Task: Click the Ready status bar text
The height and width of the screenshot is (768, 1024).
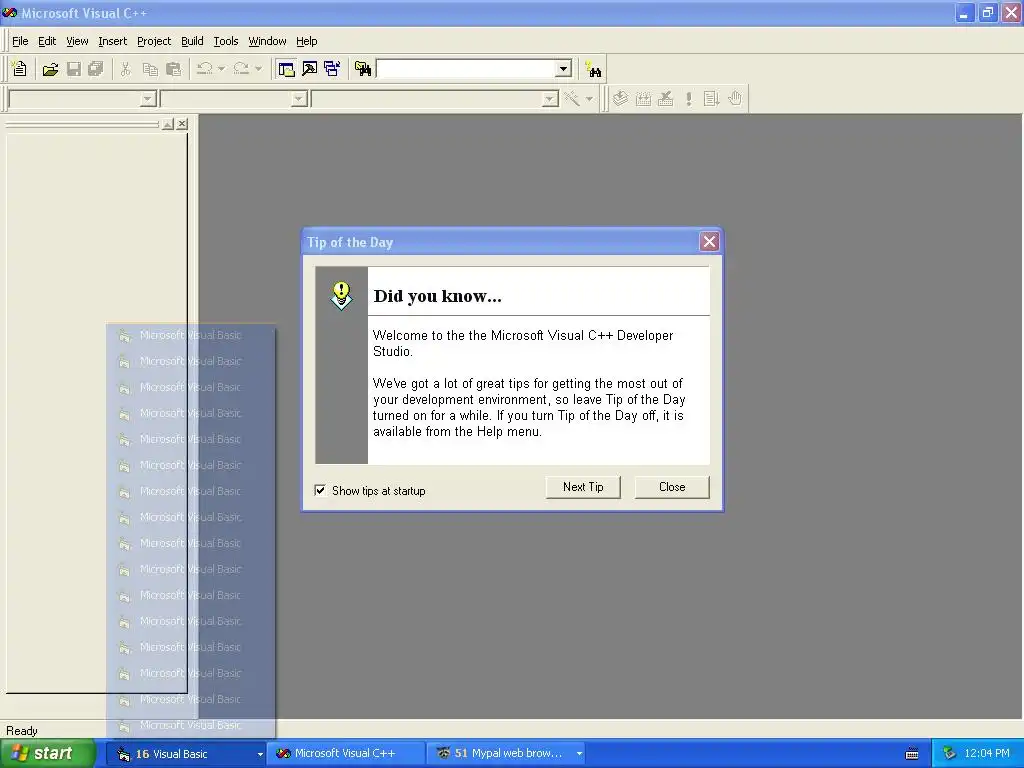Action: point(22,731)
